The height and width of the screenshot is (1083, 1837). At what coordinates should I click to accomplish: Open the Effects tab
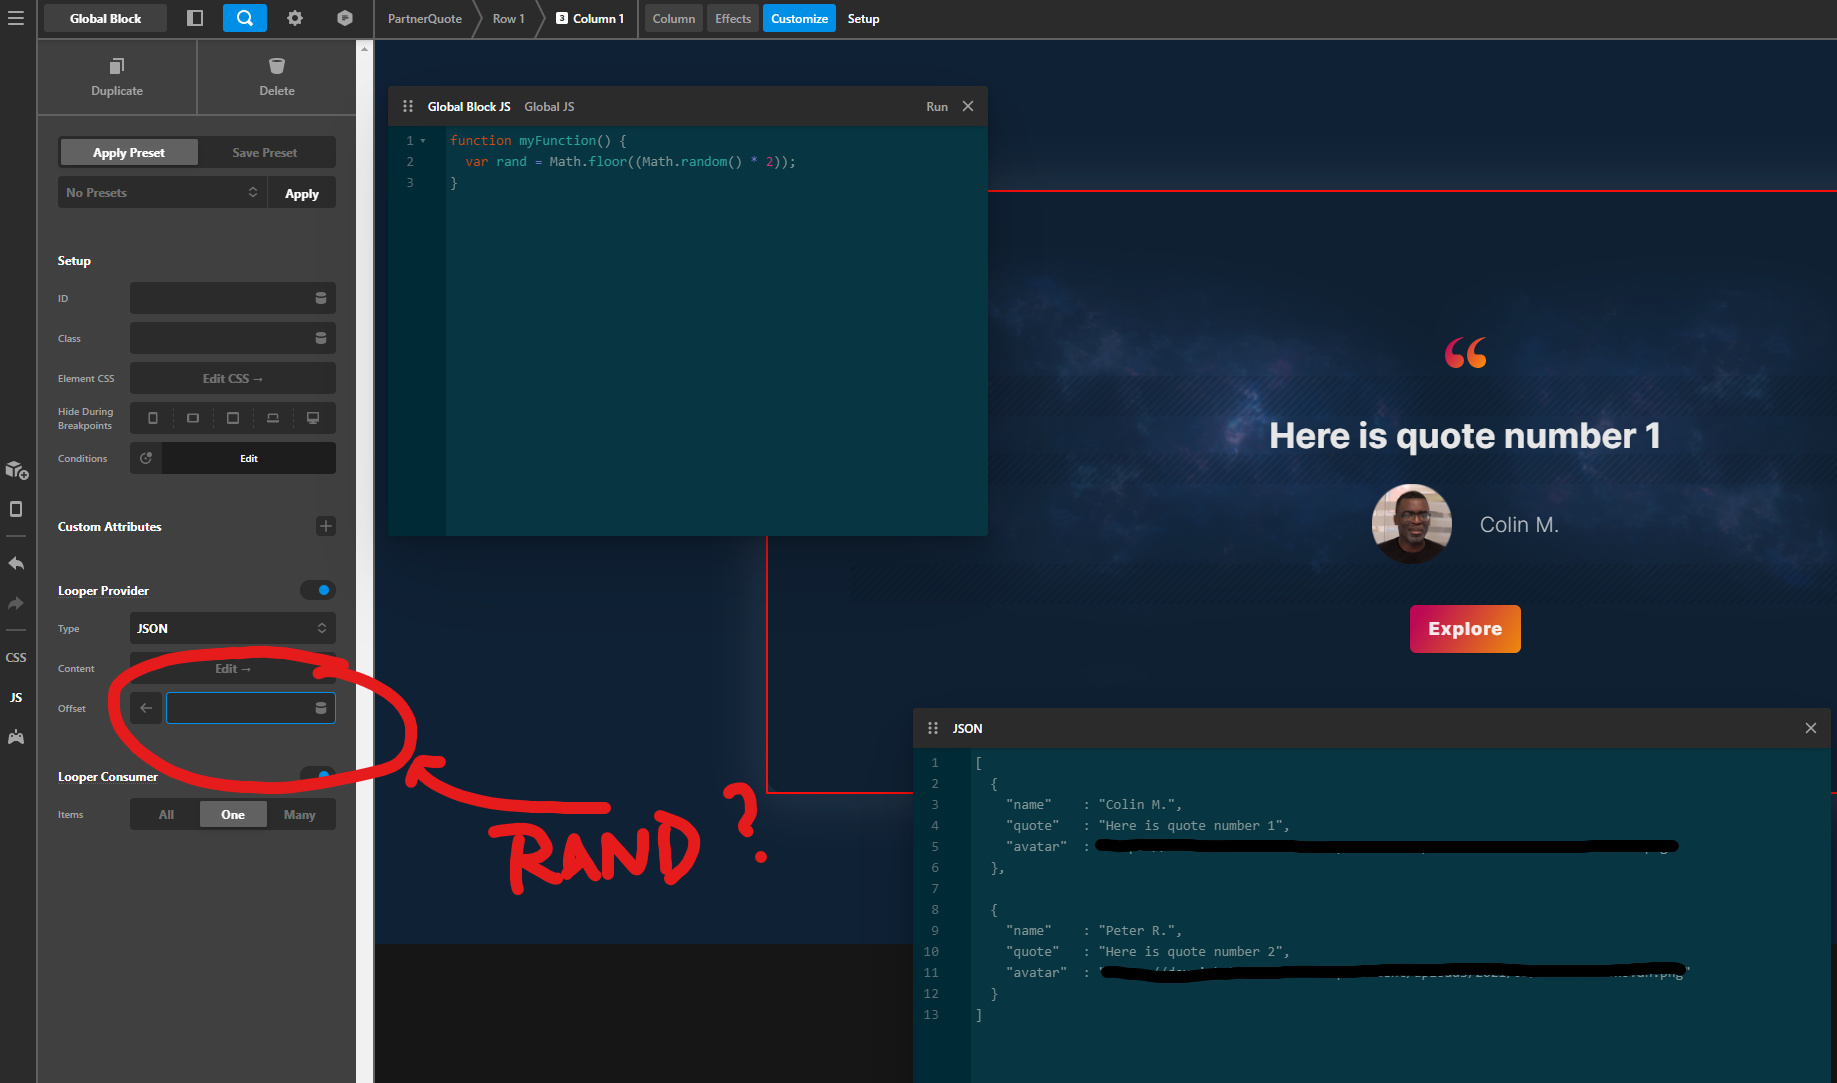(732, 18)
